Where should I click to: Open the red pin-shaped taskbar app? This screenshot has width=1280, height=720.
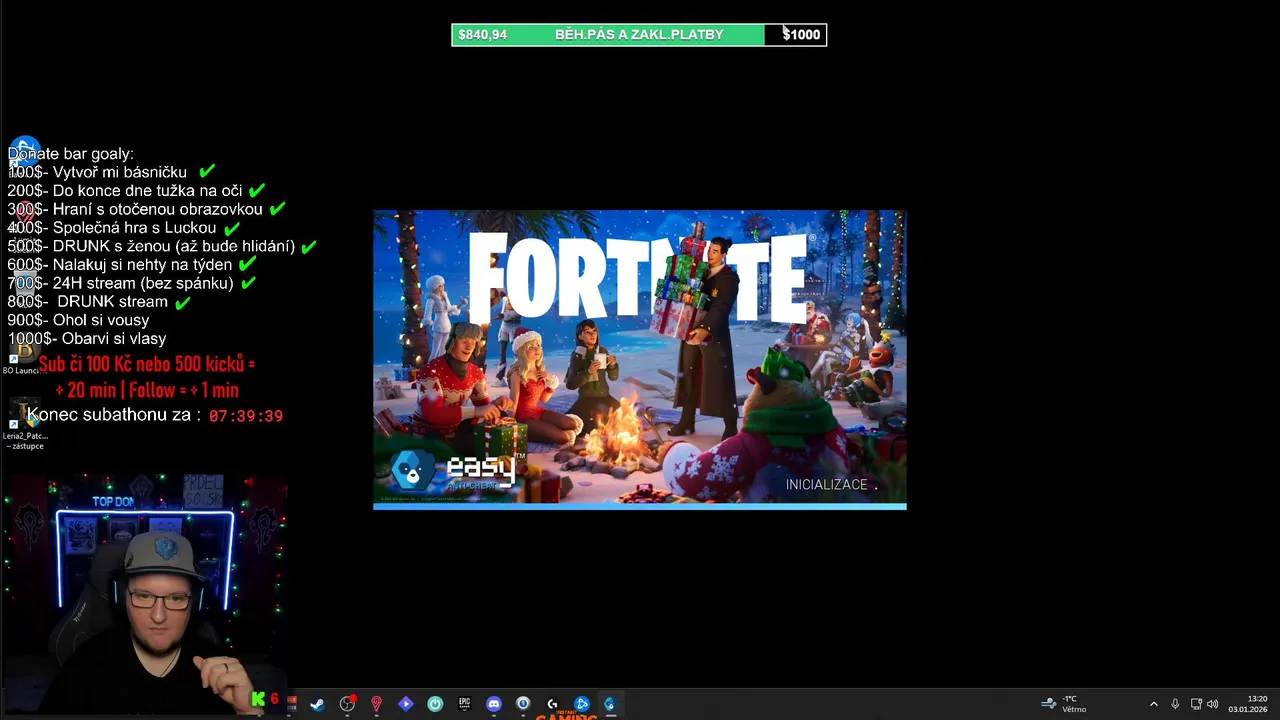pyautogui.click(x=376, y=704)
